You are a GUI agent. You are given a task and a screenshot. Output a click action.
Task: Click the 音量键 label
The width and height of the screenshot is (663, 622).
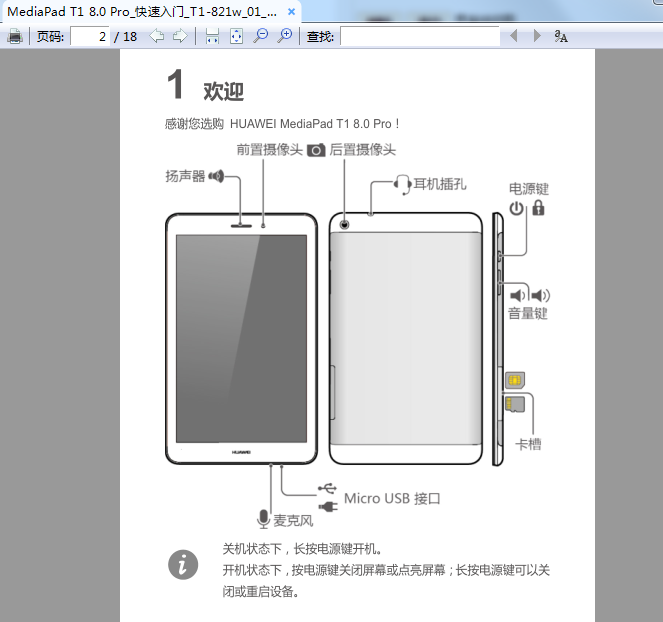[x=528, y=314]
